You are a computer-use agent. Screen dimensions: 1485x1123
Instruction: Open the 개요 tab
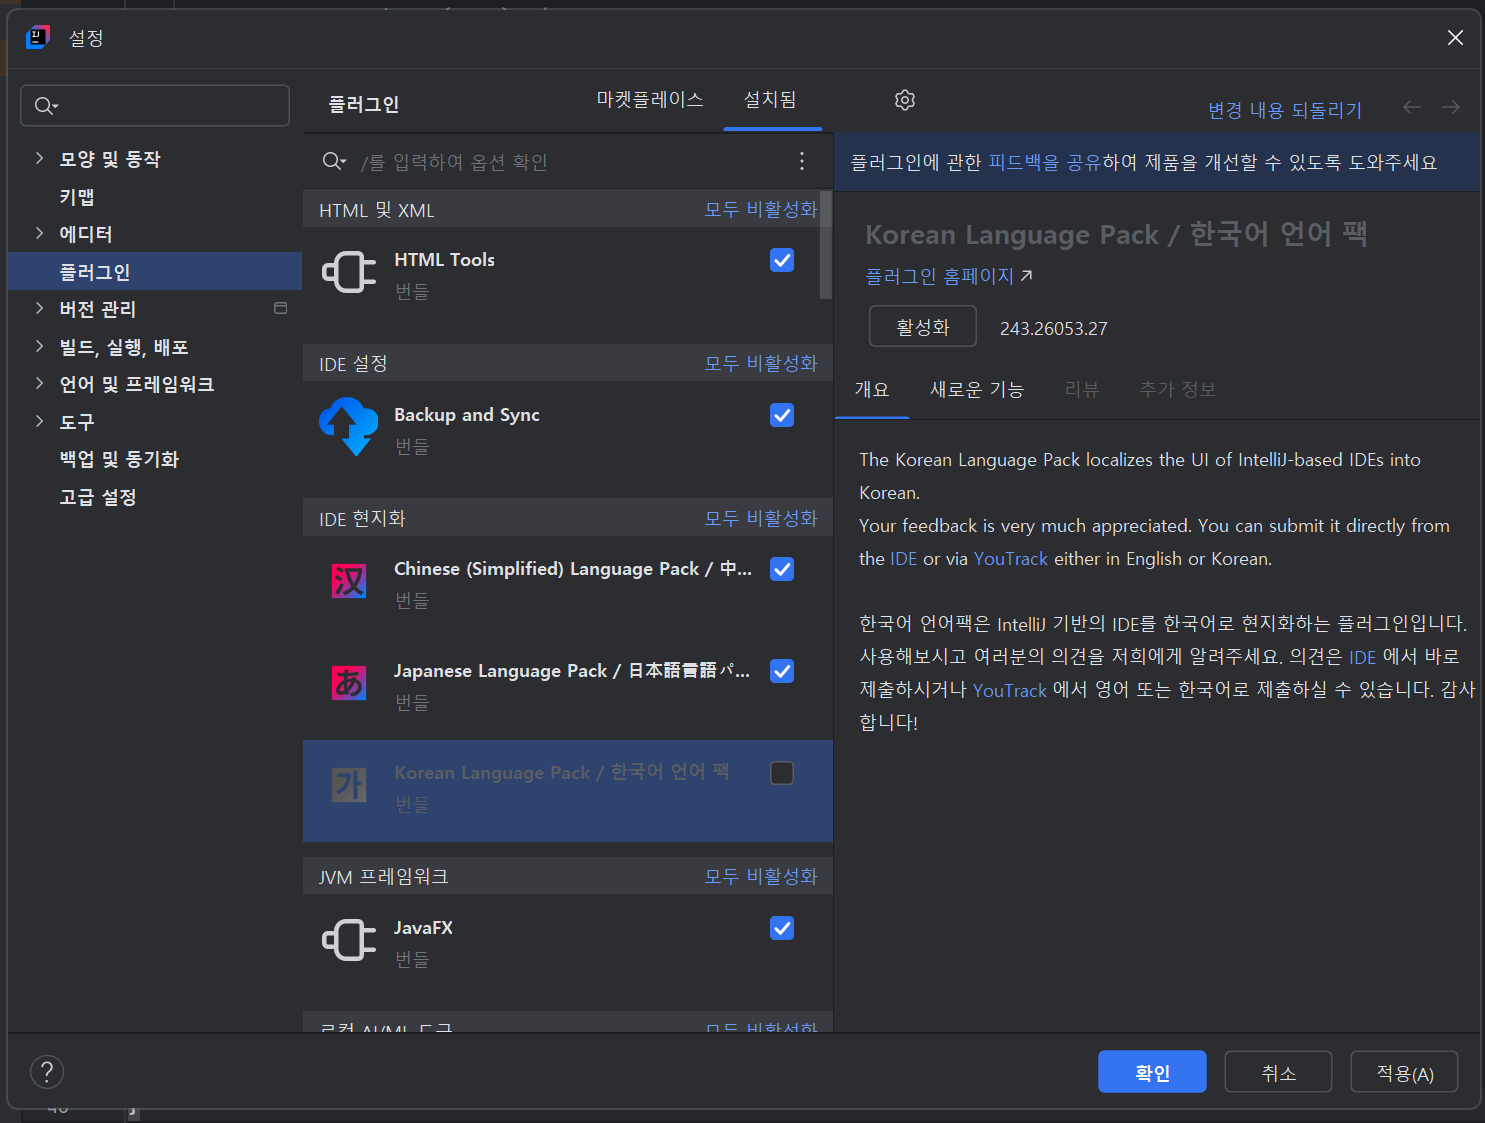coord(872,389)
